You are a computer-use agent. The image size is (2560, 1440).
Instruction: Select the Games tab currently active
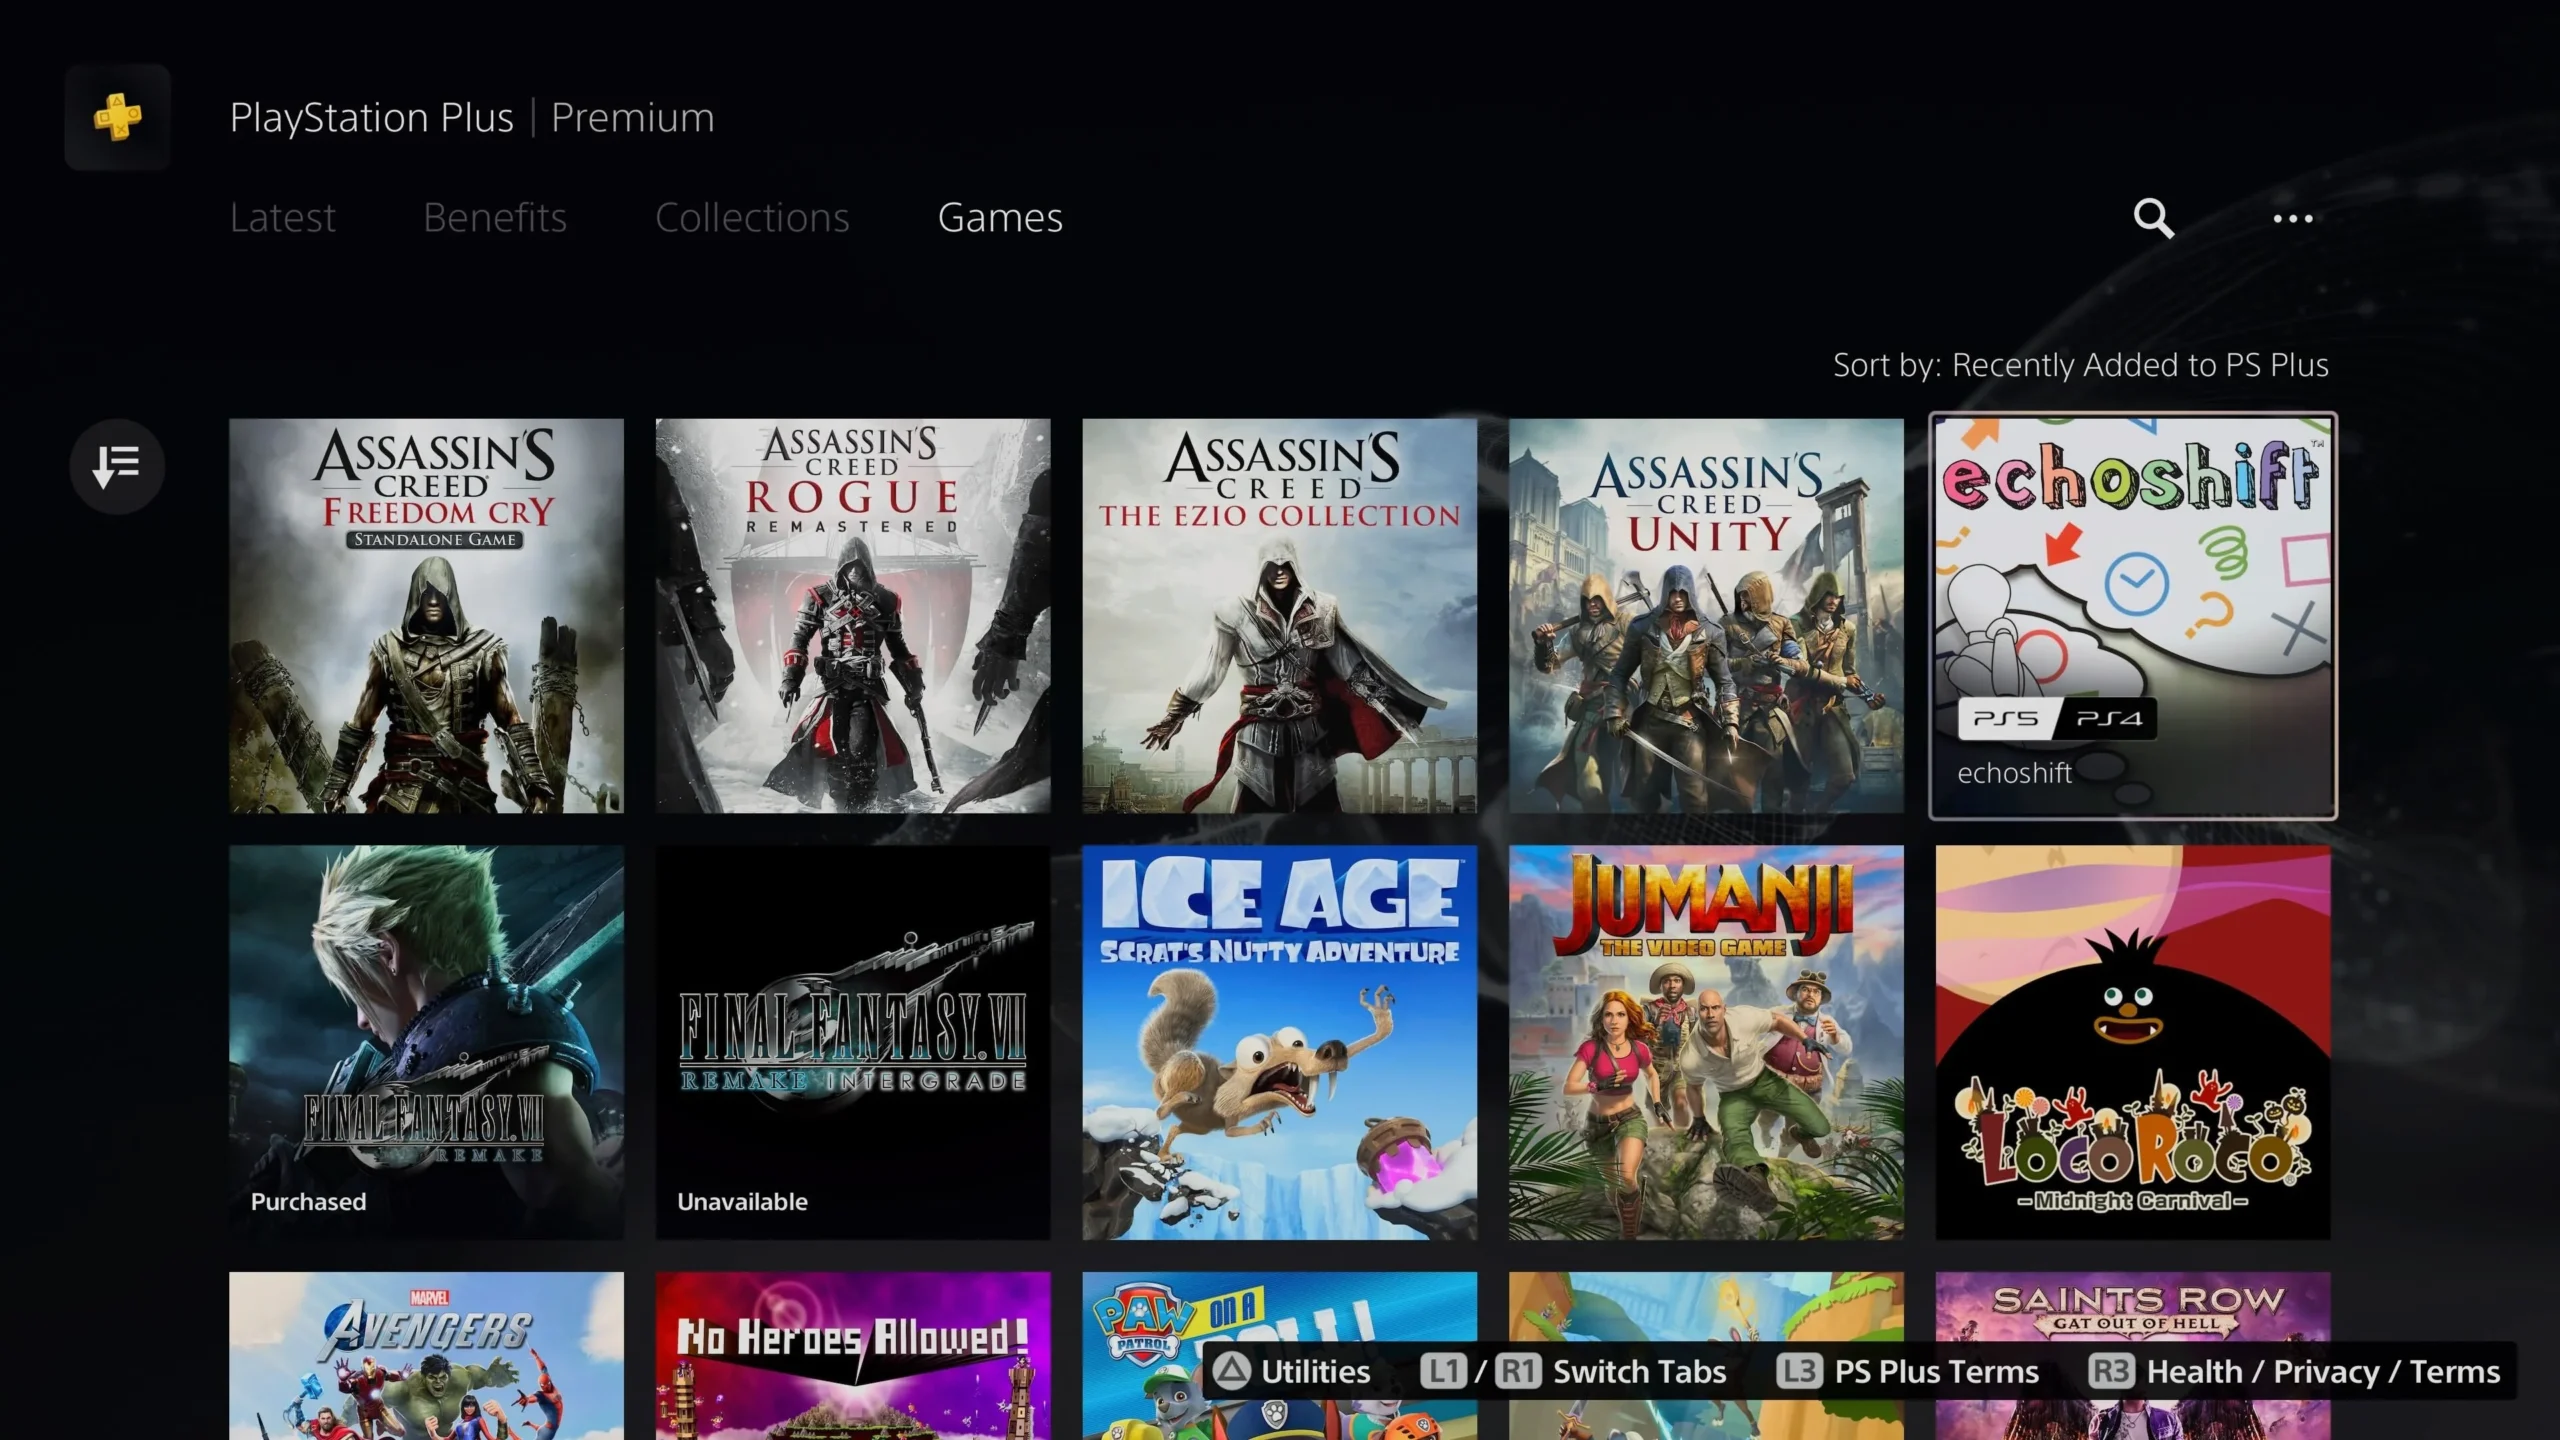[1000, 216]
